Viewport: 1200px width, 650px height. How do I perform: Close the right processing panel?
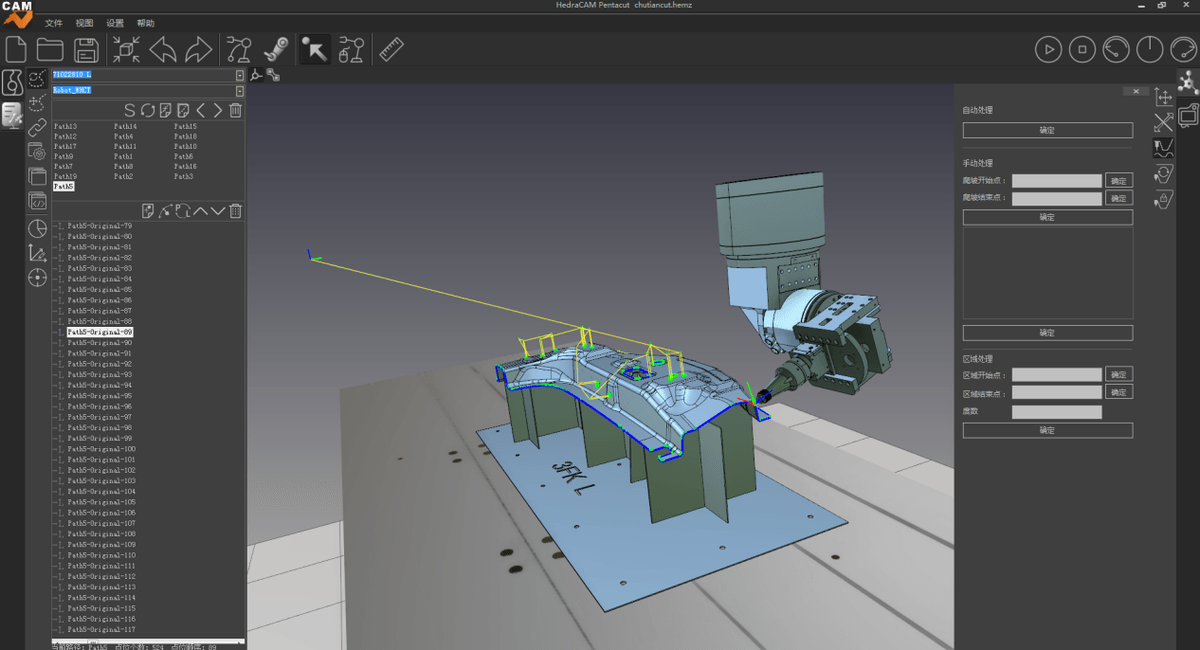[1135, 91]
